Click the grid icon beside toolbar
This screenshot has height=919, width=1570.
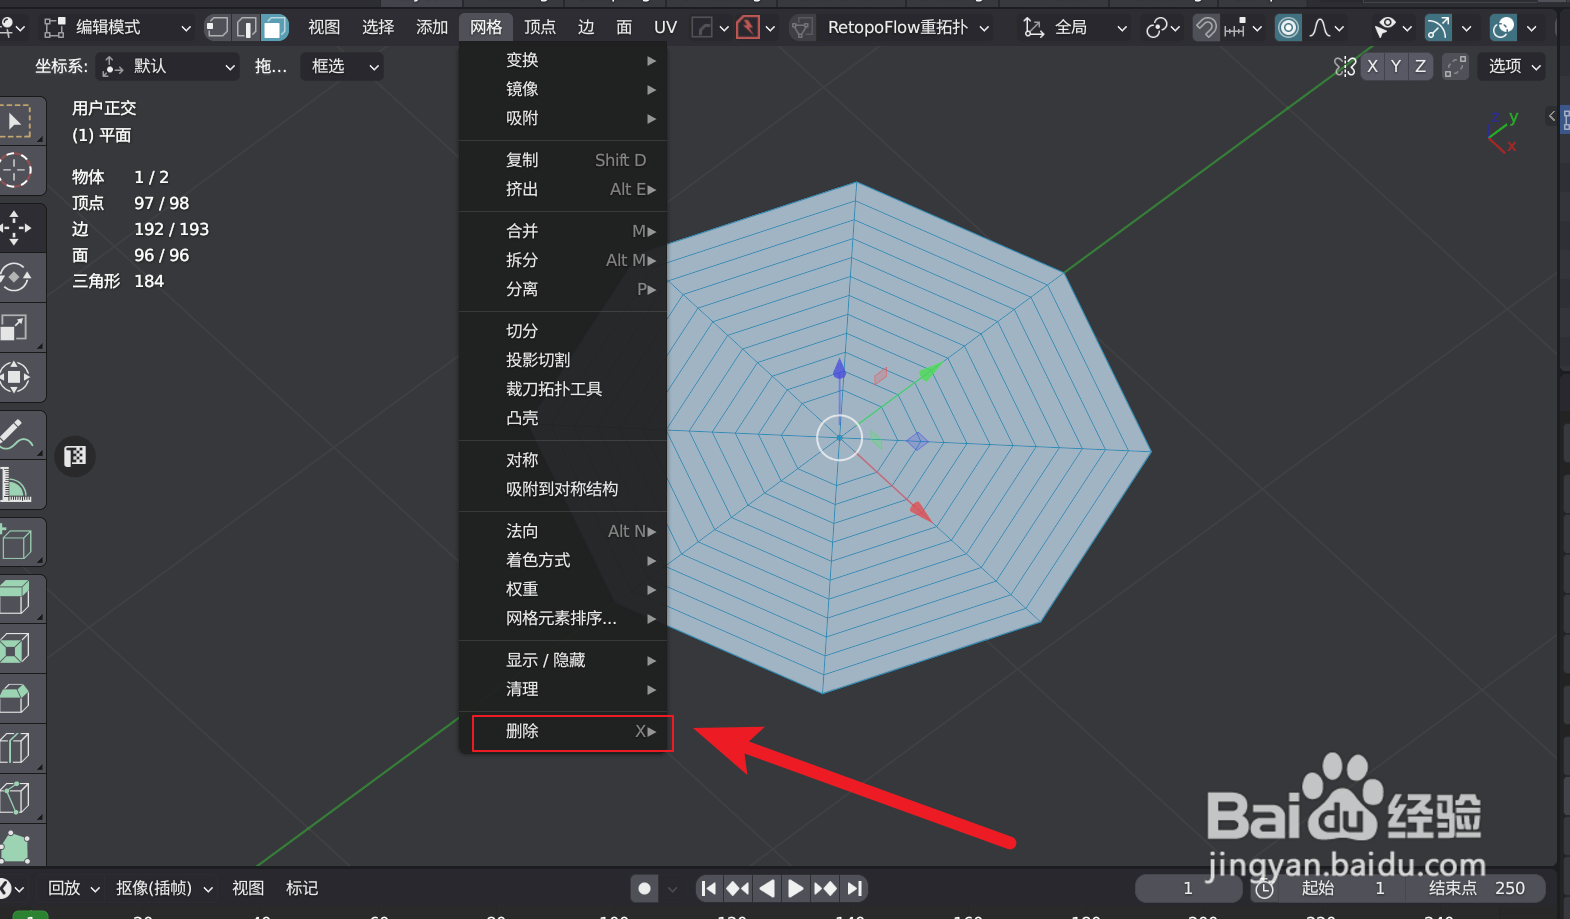tap(75, 456)
